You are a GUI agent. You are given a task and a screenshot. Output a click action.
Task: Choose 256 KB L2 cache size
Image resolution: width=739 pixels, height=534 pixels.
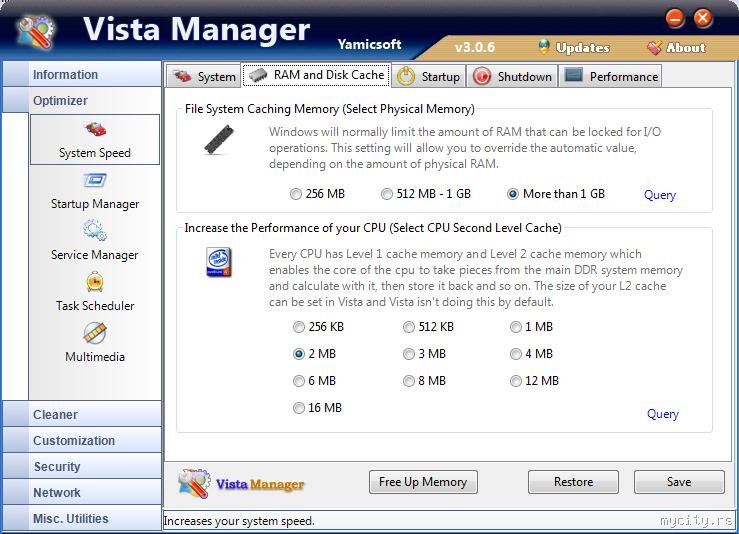(x=319, y=327)
